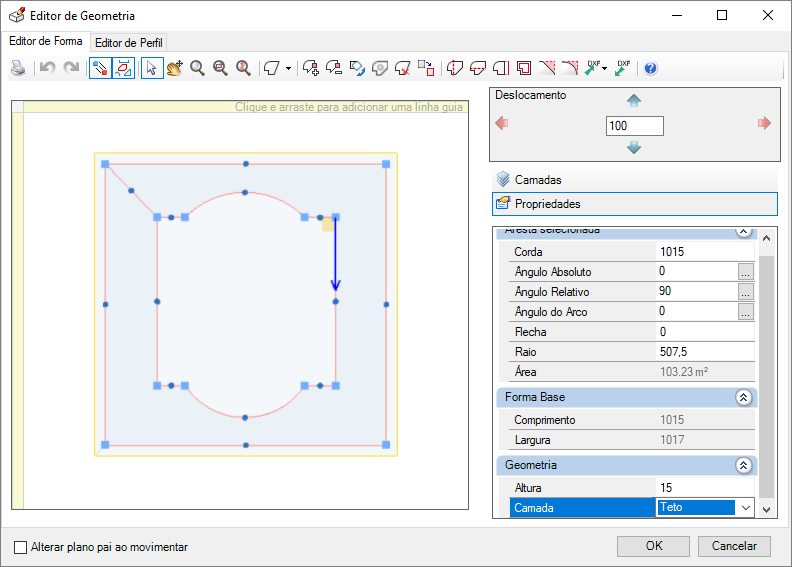Toggle the second snap edge toolbar button

coord(124,68)
